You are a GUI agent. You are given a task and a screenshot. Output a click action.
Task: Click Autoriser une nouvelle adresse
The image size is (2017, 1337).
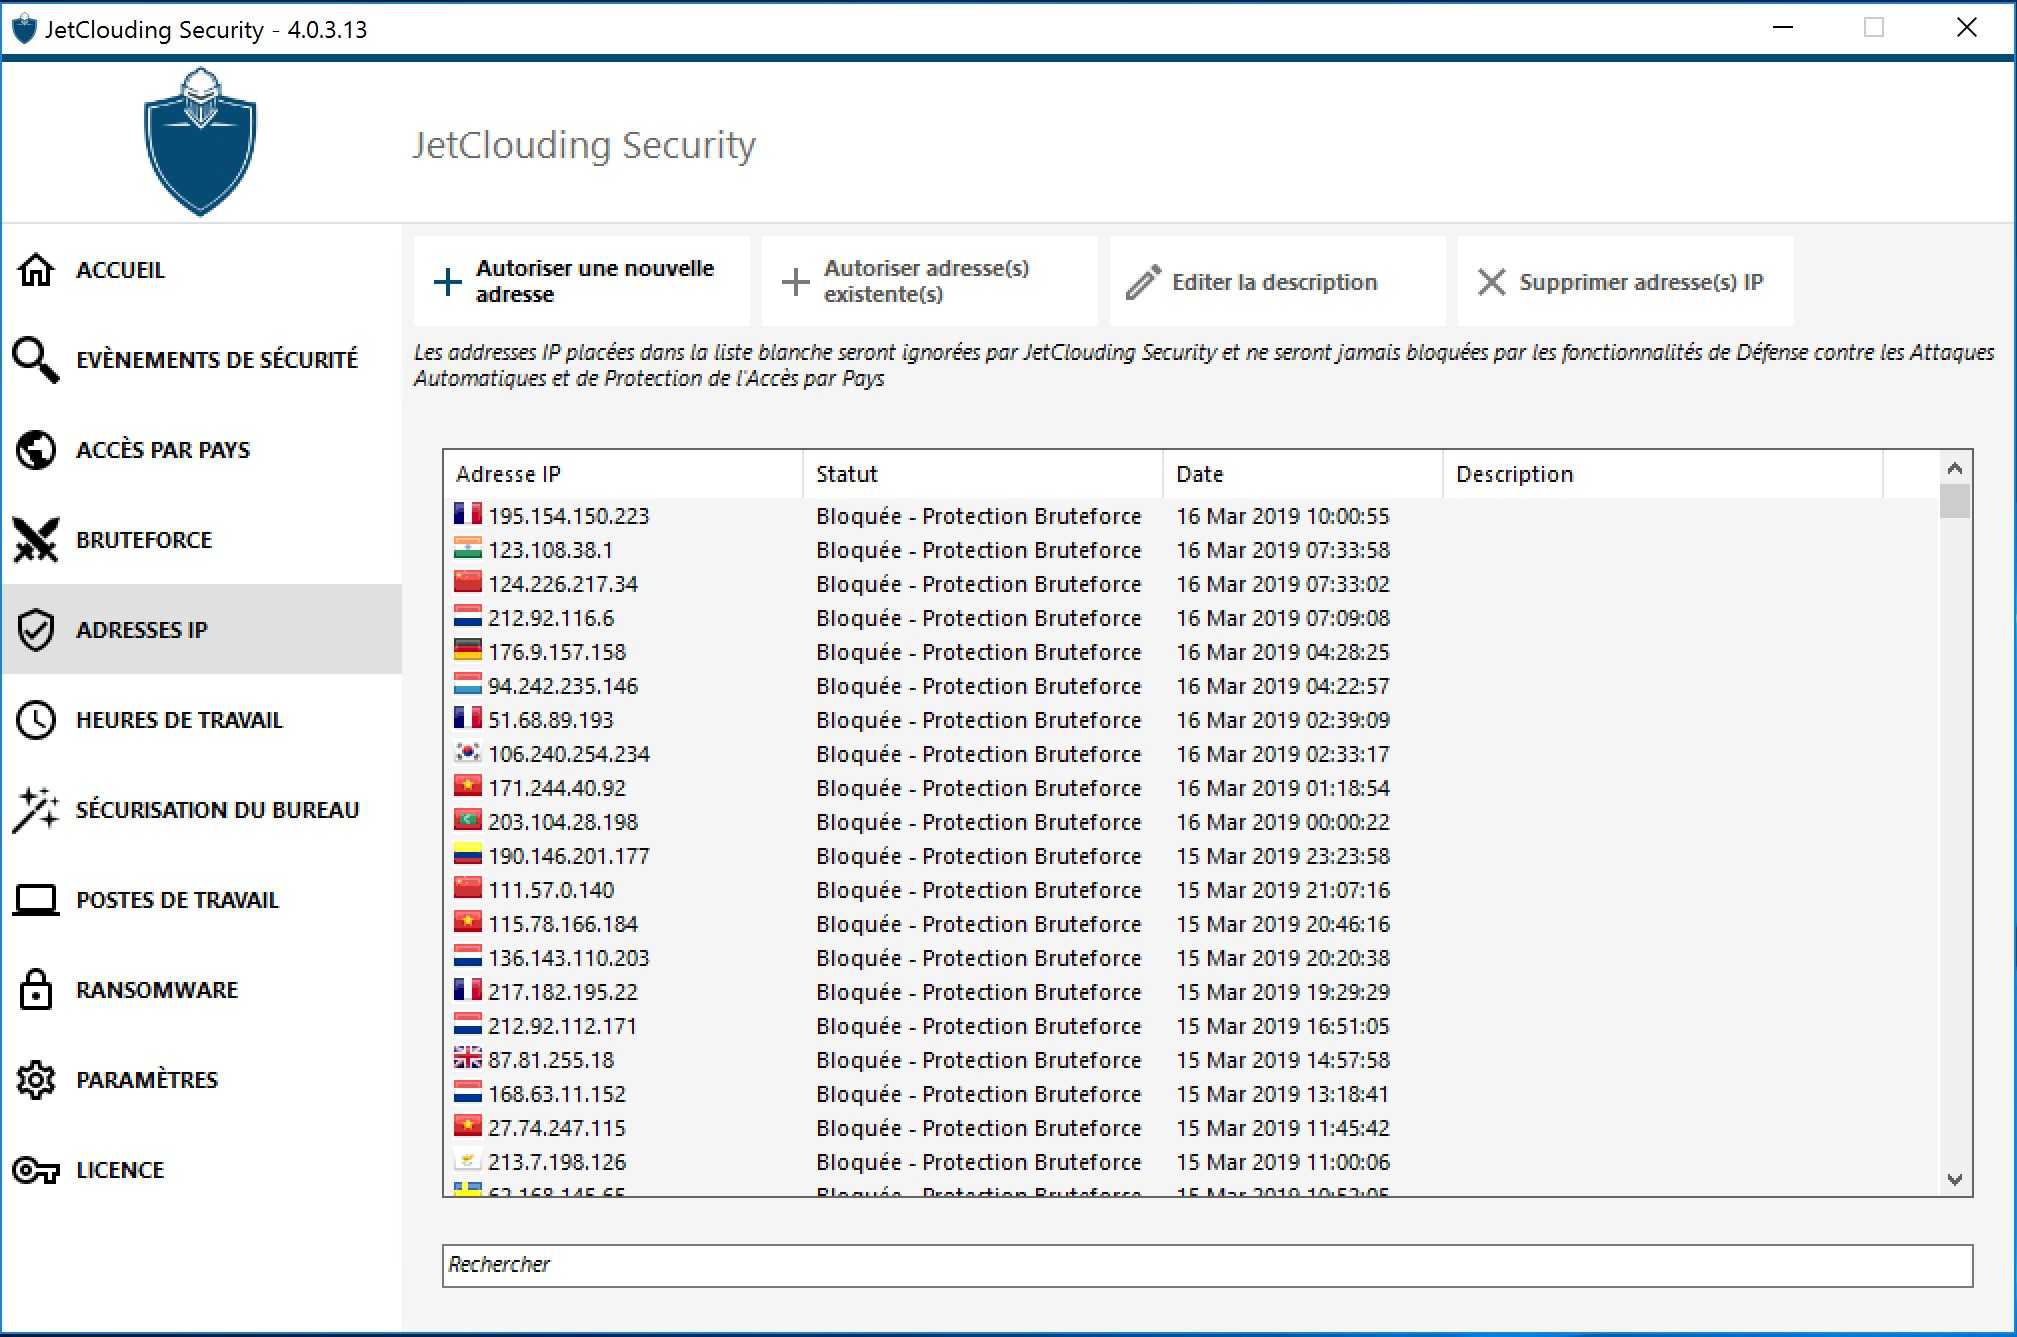click(x=582, y=281)
